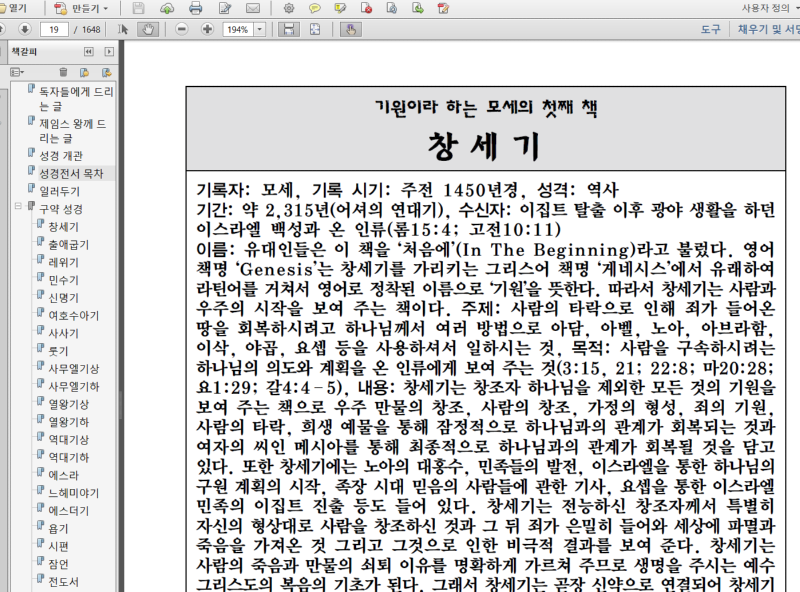Toggle scrolling mode fit-width icon

coord(289,29)
